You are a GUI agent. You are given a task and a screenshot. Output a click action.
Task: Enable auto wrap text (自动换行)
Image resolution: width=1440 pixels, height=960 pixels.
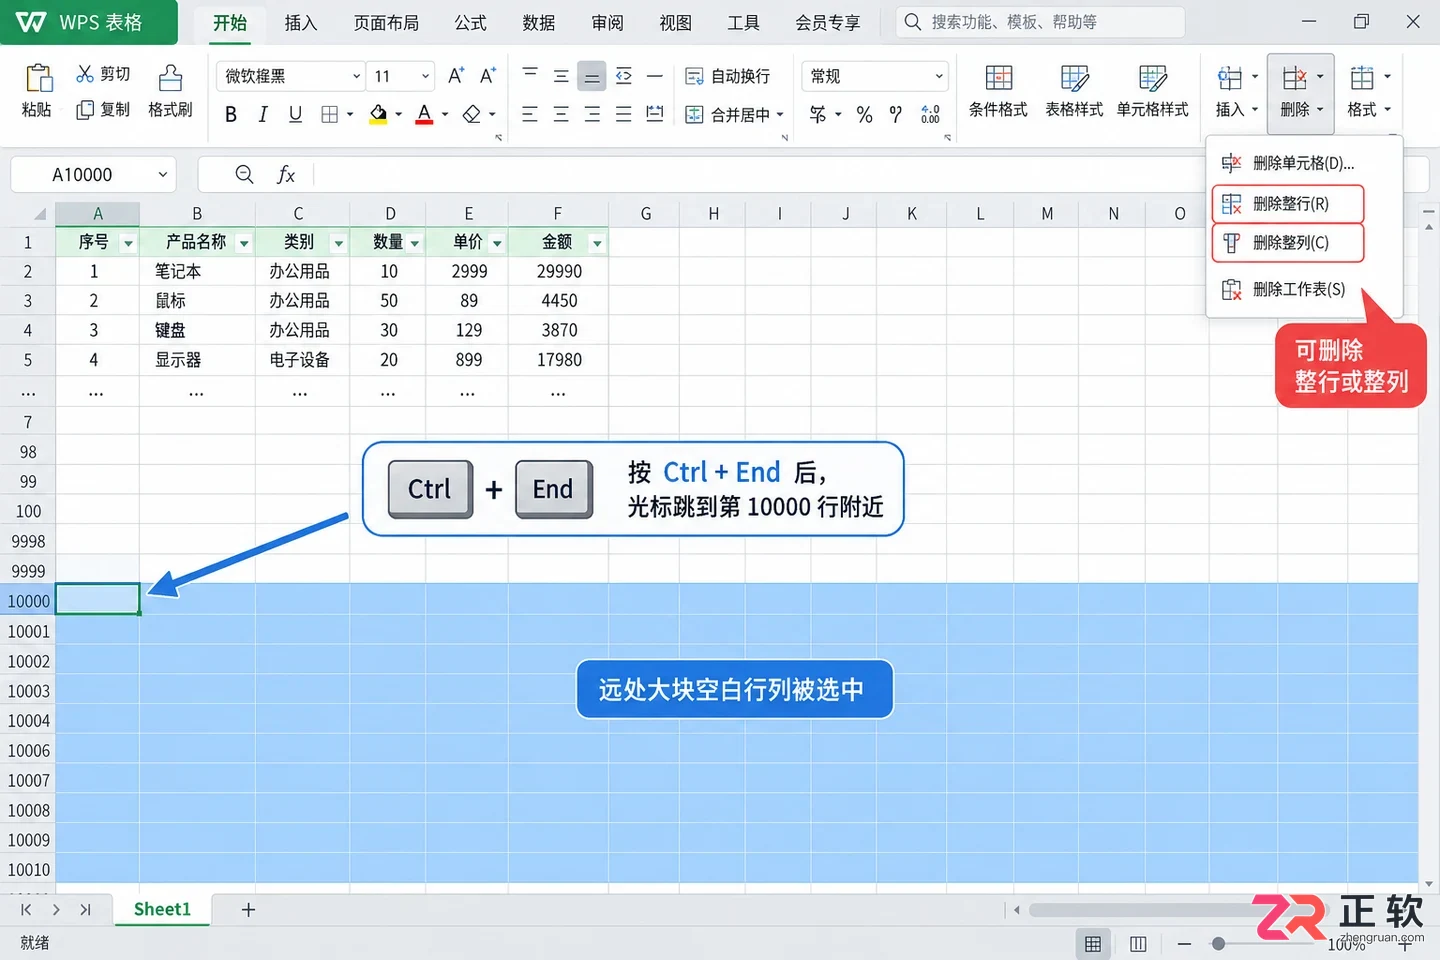(728, 76)
